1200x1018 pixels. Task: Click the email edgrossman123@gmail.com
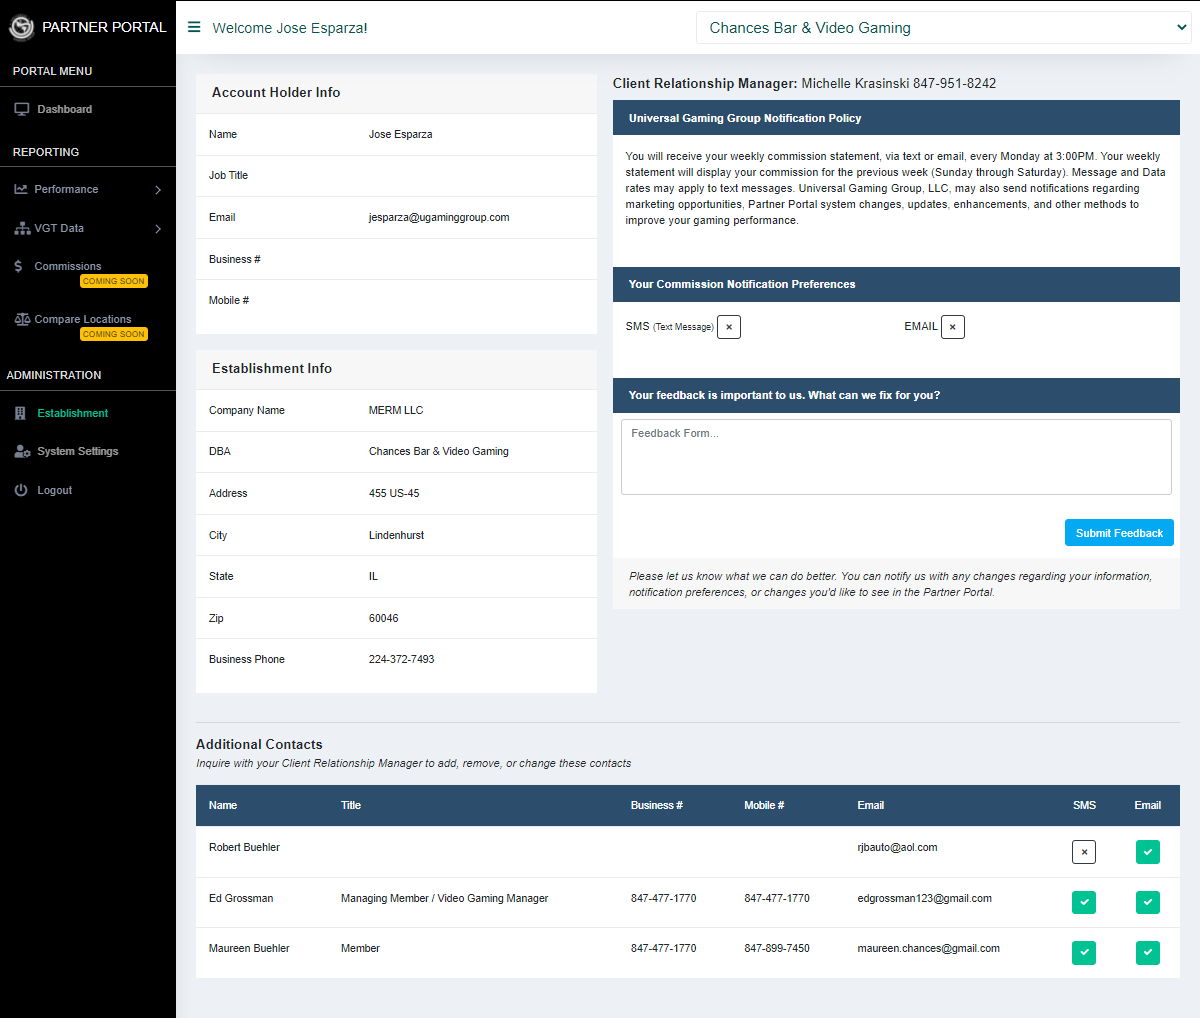(924, 898)
